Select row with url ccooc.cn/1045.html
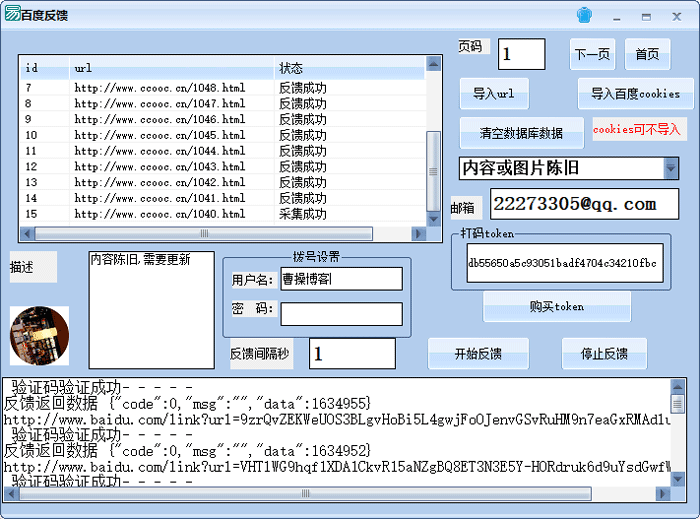 [x=223, y=135]
